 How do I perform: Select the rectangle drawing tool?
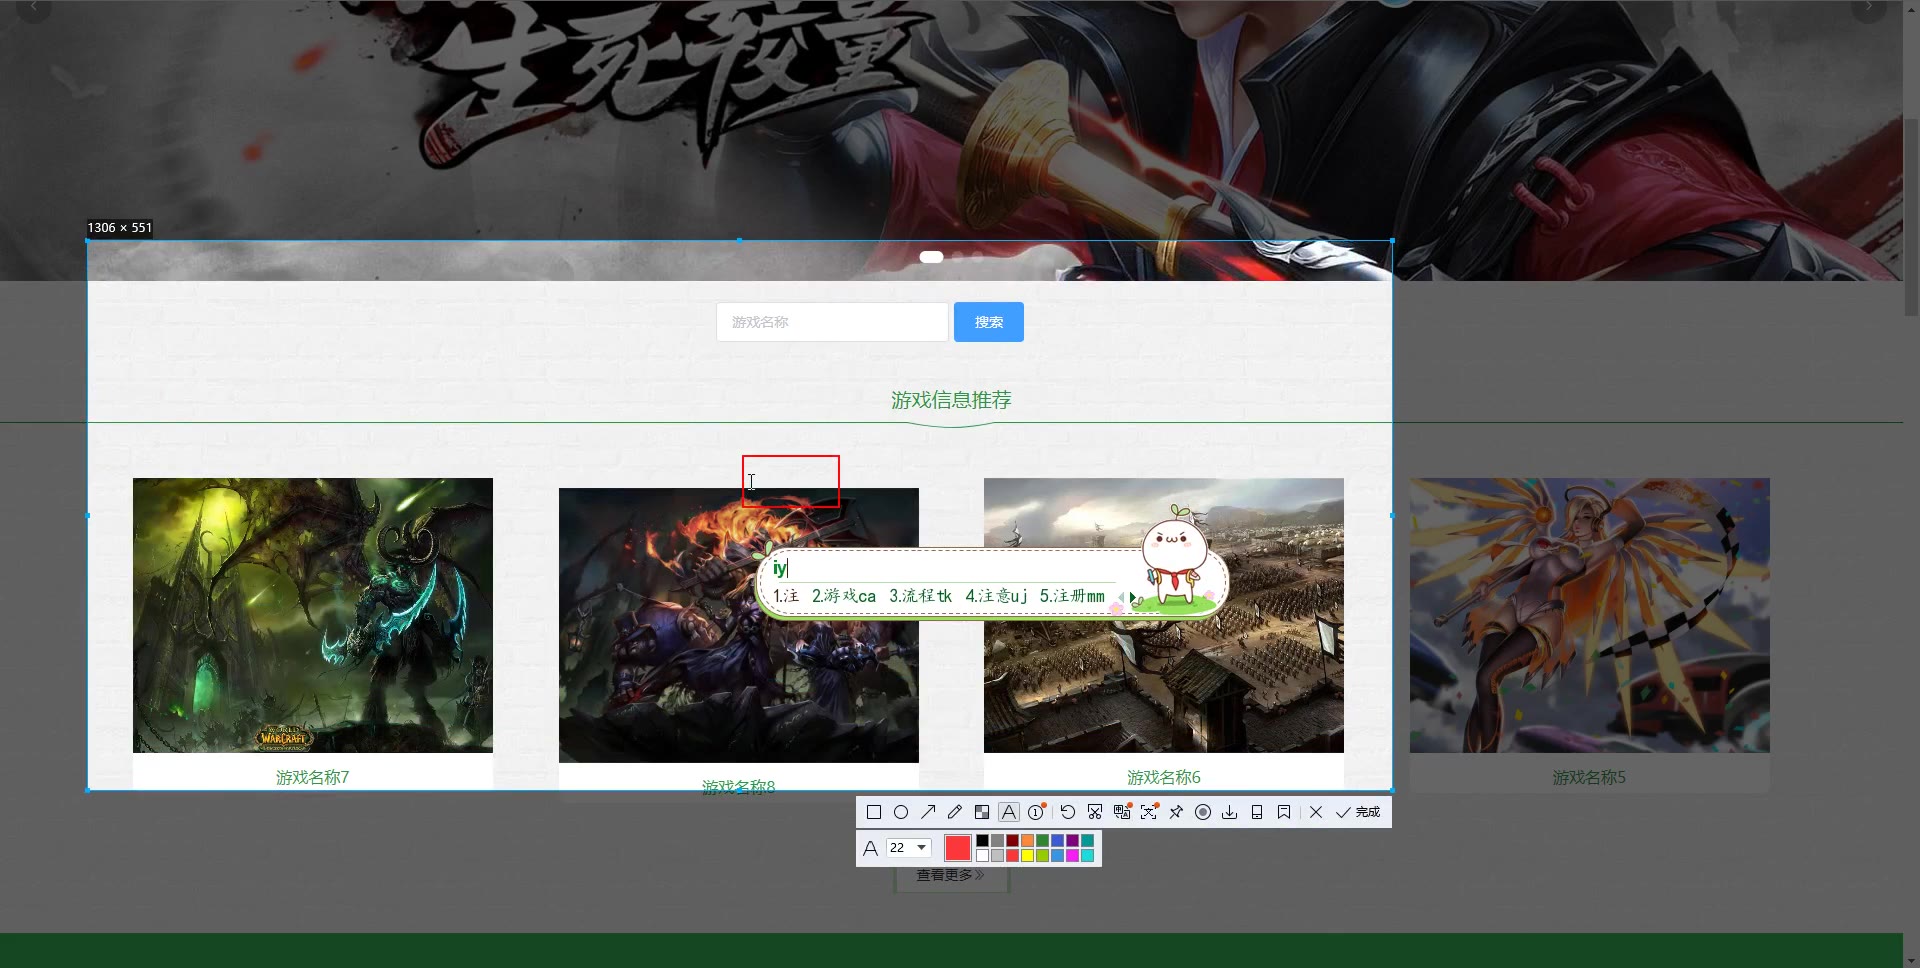coord(873,812)
